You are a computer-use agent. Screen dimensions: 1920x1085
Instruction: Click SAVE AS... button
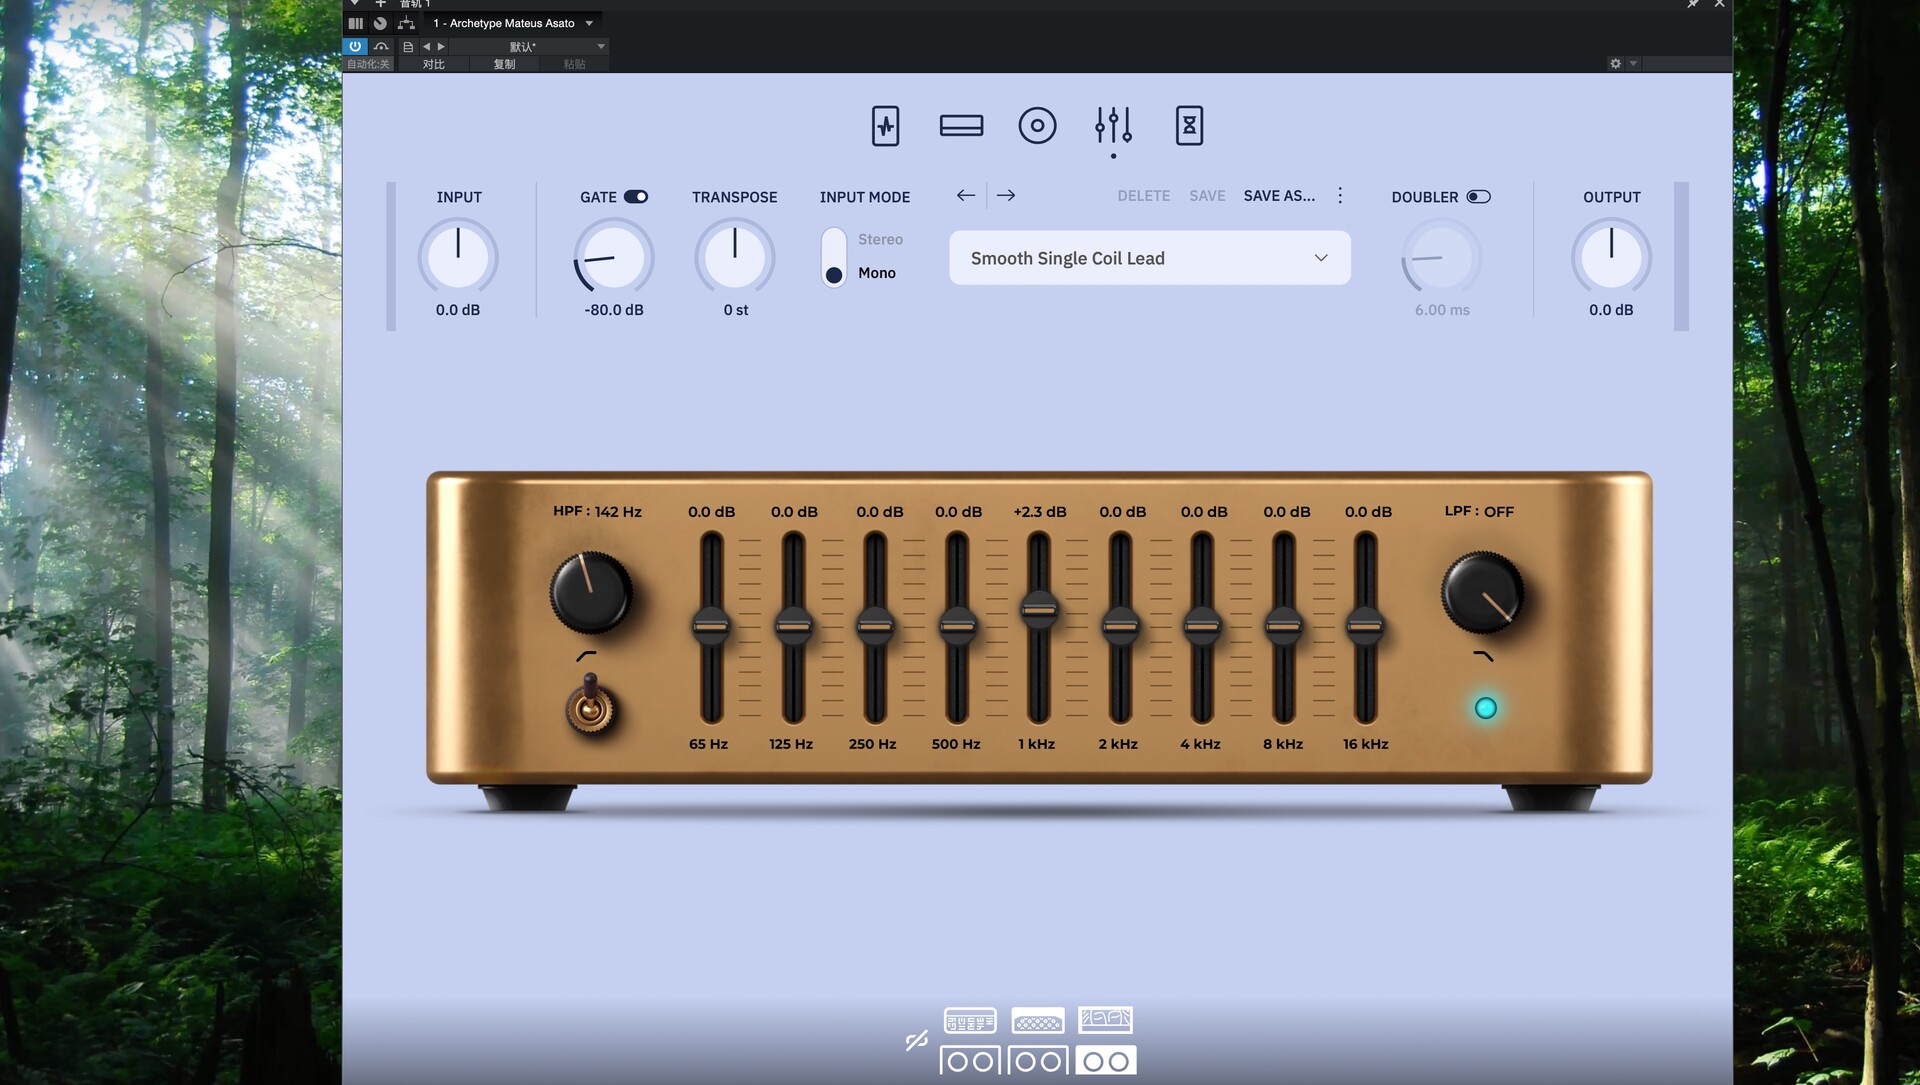[1279, 196]
